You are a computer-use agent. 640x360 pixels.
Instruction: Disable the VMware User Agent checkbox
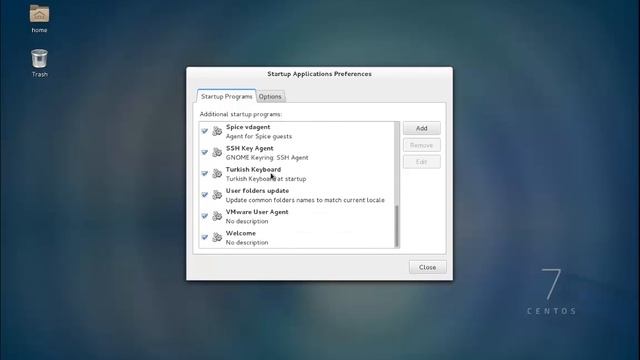coord(205,216)
